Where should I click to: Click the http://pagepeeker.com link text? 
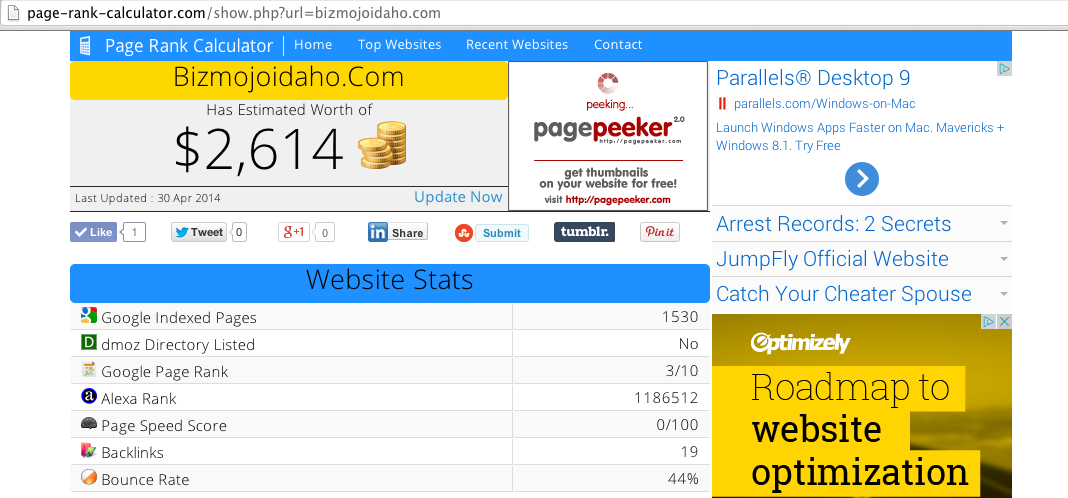[x=618, y=200]
